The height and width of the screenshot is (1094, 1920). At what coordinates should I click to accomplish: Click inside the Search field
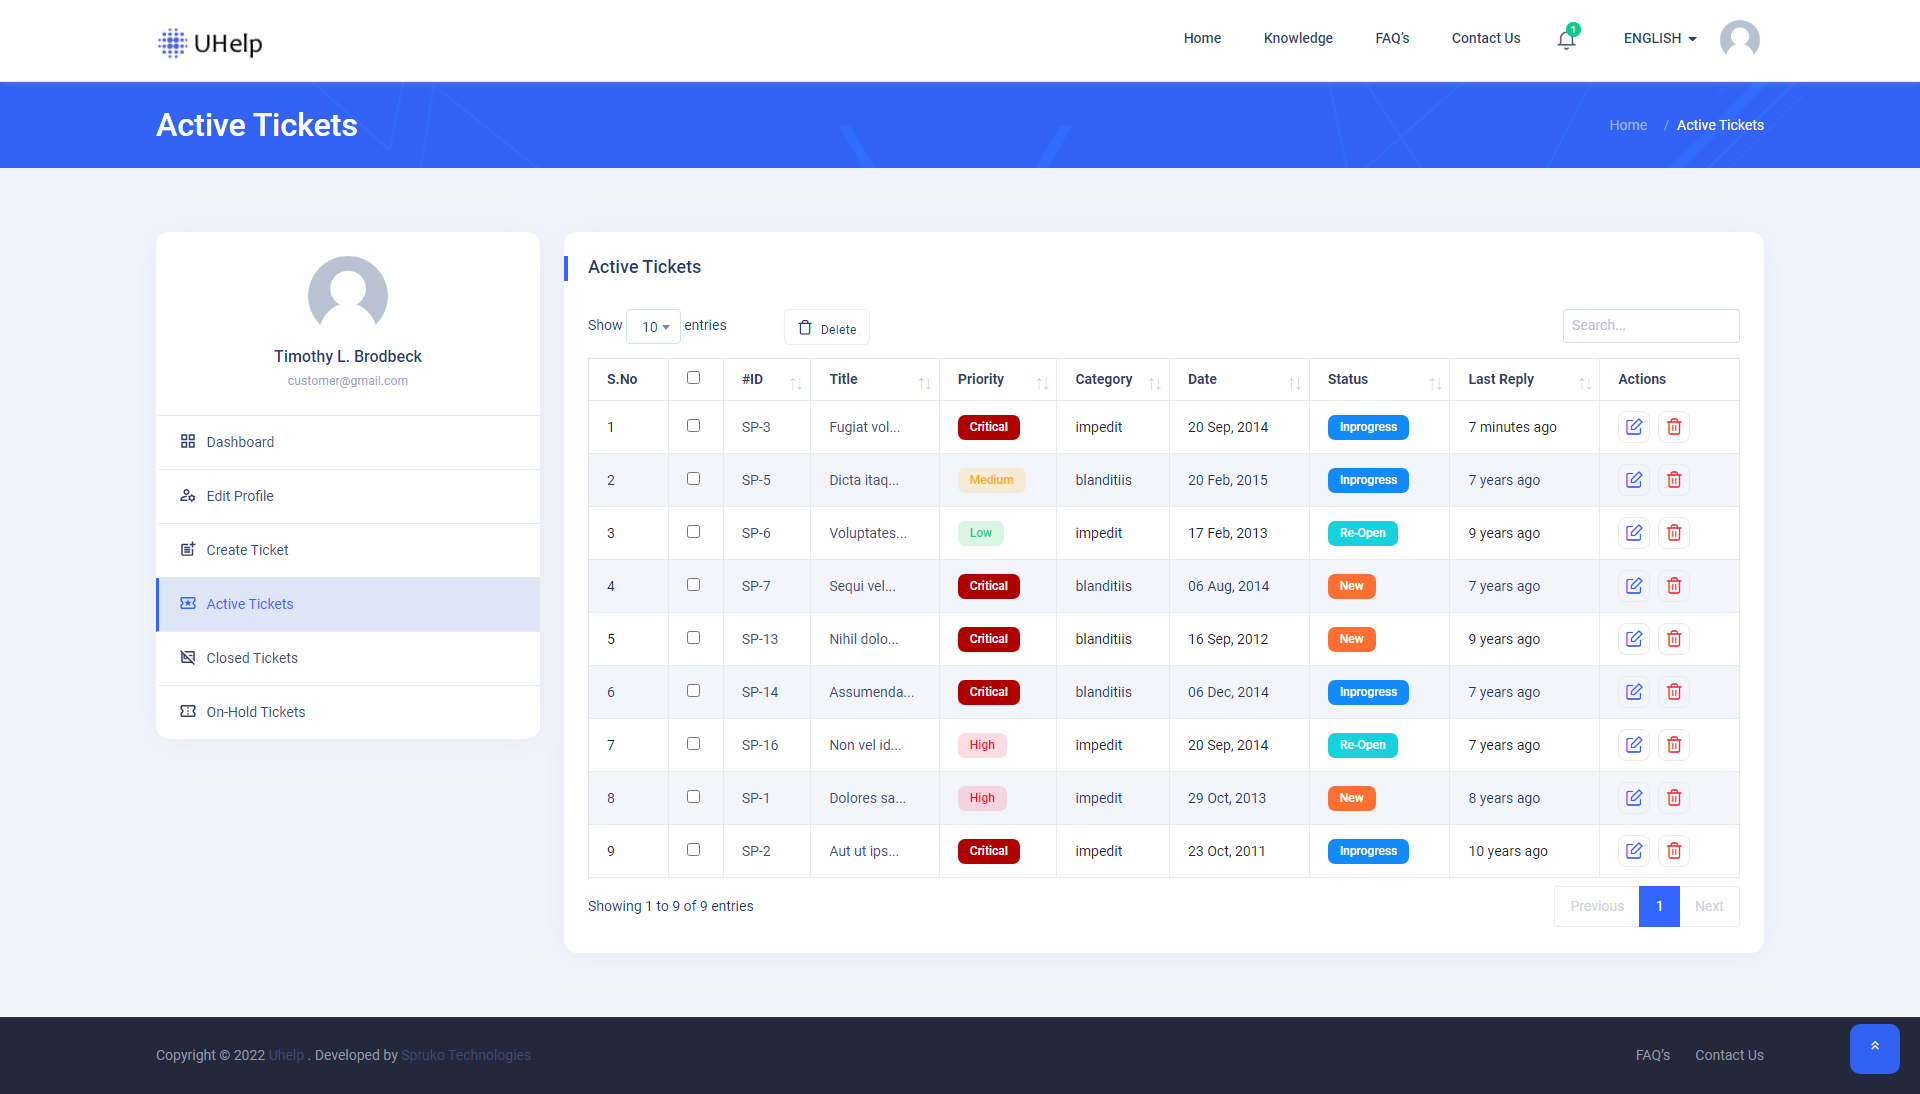[x=1650, y=325]
